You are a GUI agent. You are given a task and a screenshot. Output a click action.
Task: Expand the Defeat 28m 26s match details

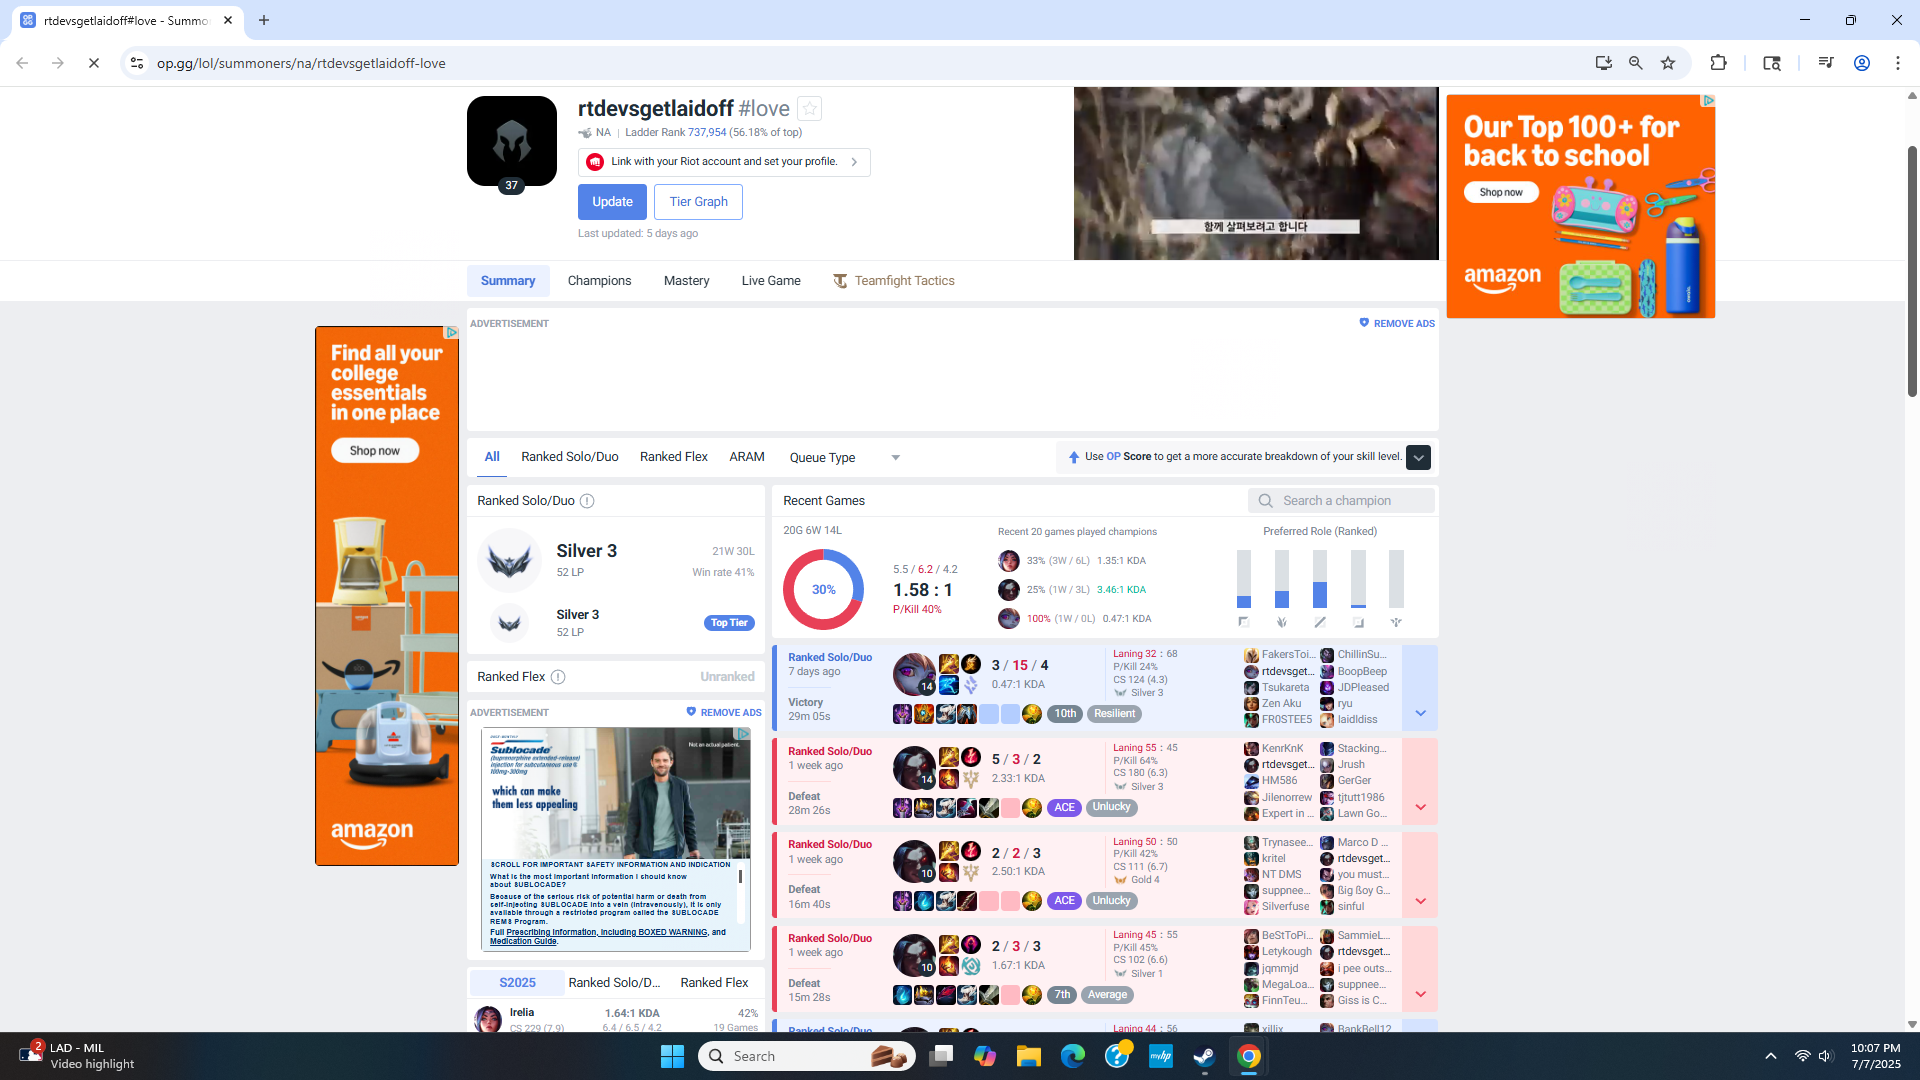1420,781
